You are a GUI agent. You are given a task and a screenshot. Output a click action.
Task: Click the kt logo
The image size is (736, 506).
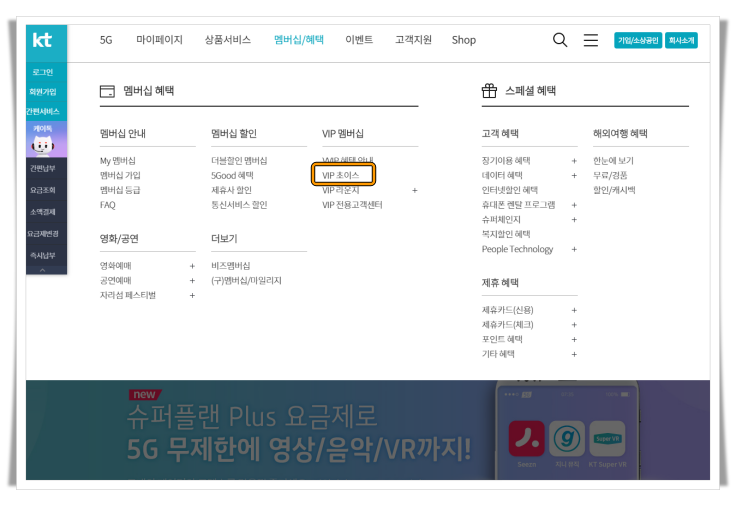click(x=42, y=40)
